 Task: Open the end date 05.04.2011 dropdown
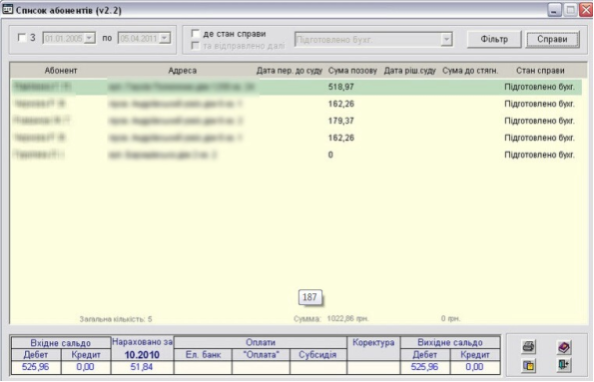[x=164, y=38]
